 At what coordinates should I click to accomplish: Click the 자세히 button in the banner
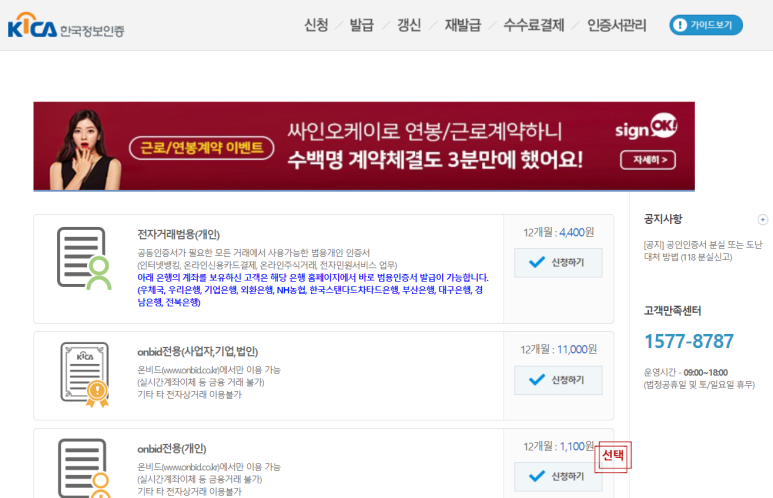(648, 160)
